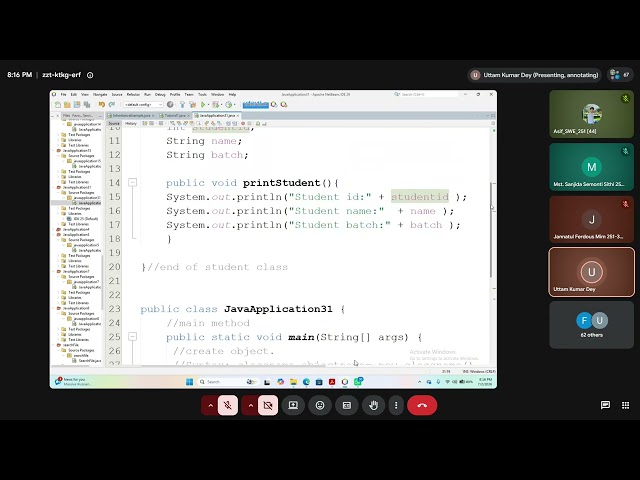Screen dimensions: 640x480
Task: Click Clean and Build Project icon
Action: tap(192, 105)
